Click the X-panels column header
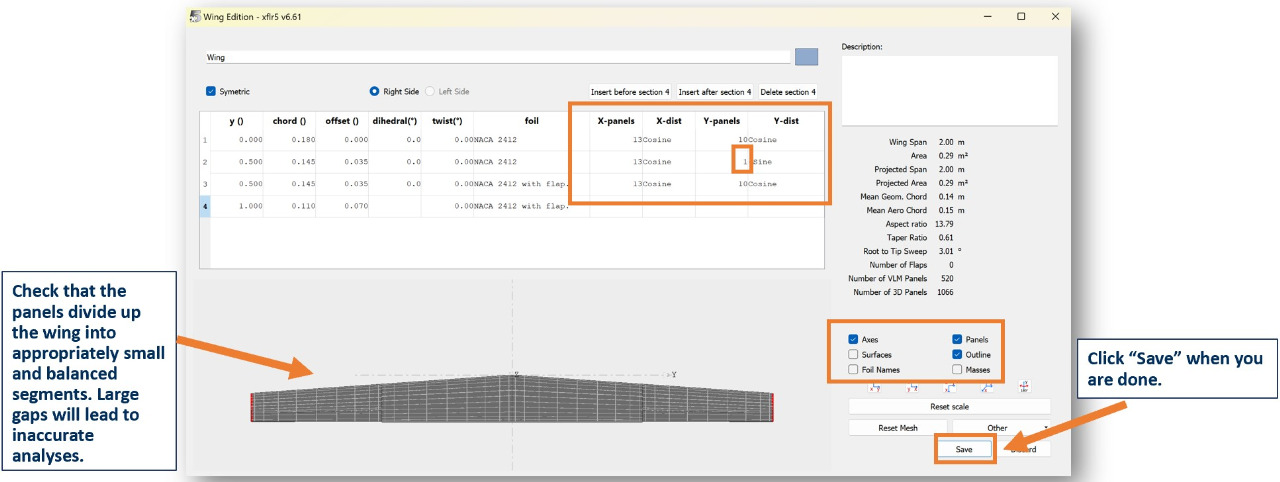The width and height of the screenshot is (1280, 482). tap(616, 121)
